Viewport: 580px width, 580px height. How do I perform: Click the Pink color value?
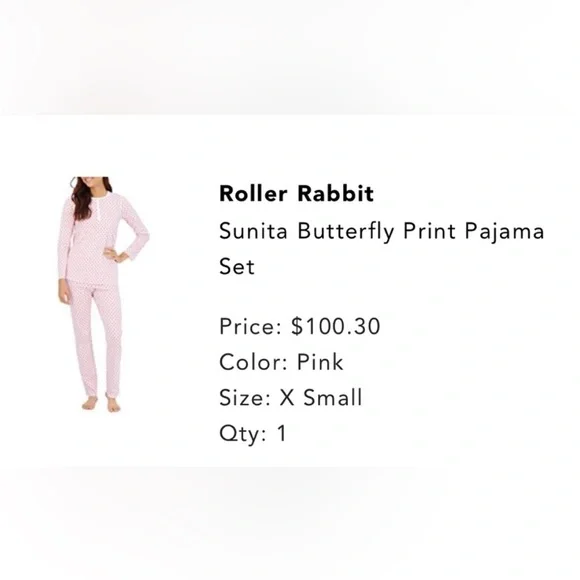[x=320, y=362]
